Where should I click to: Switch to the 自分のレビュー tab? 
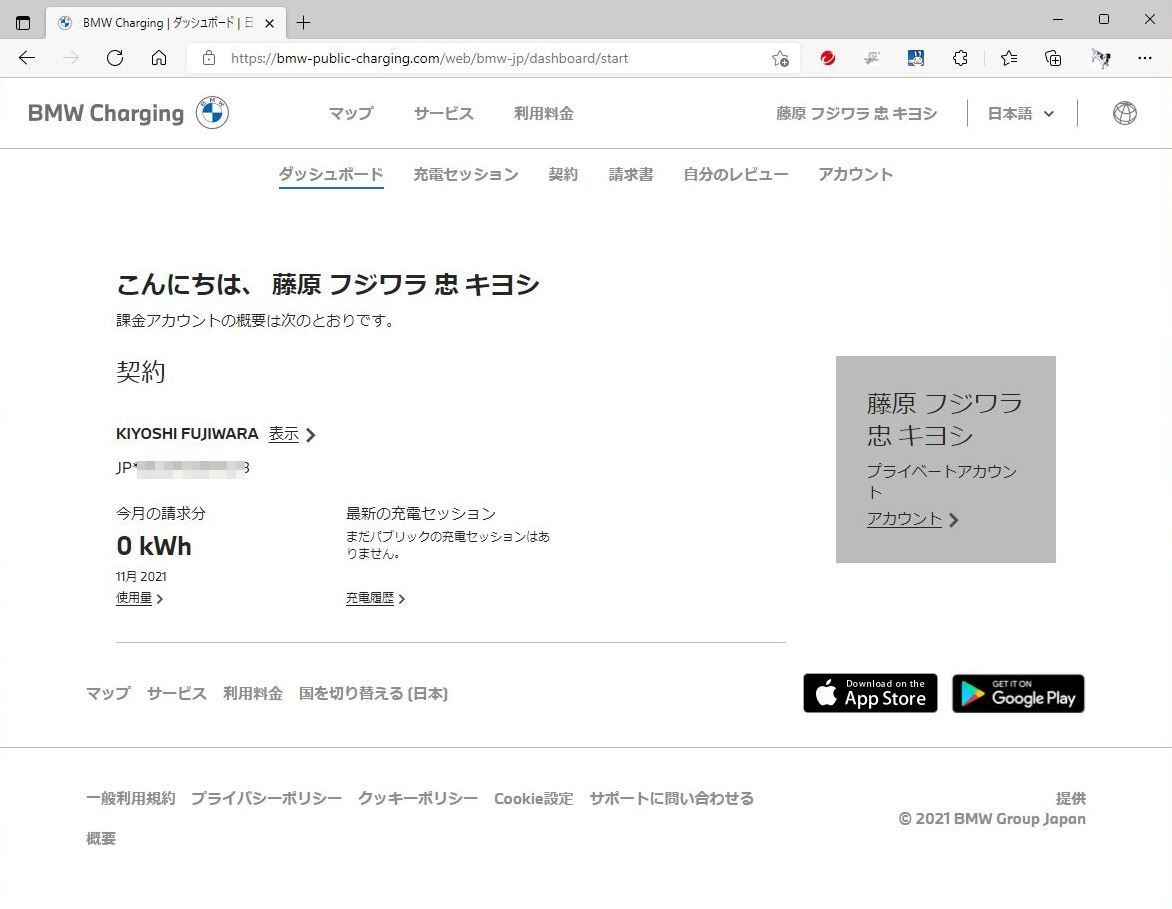coord(735,175)
